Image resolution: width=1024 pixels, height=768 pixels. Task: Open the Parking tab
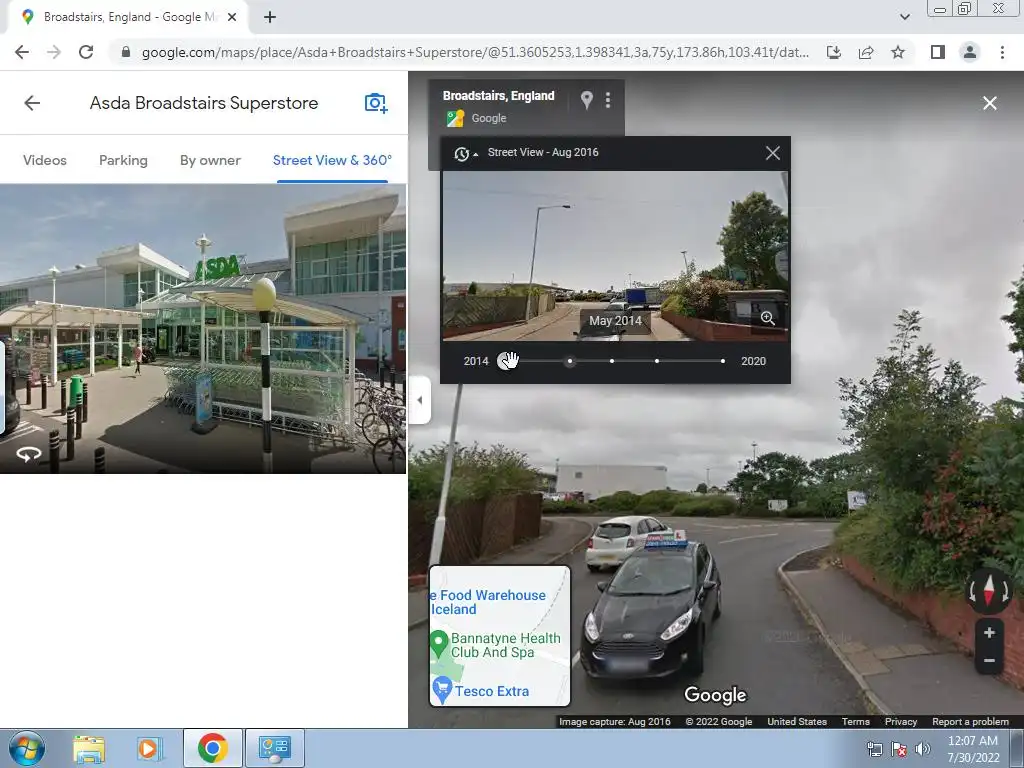[x=123, y=161]
